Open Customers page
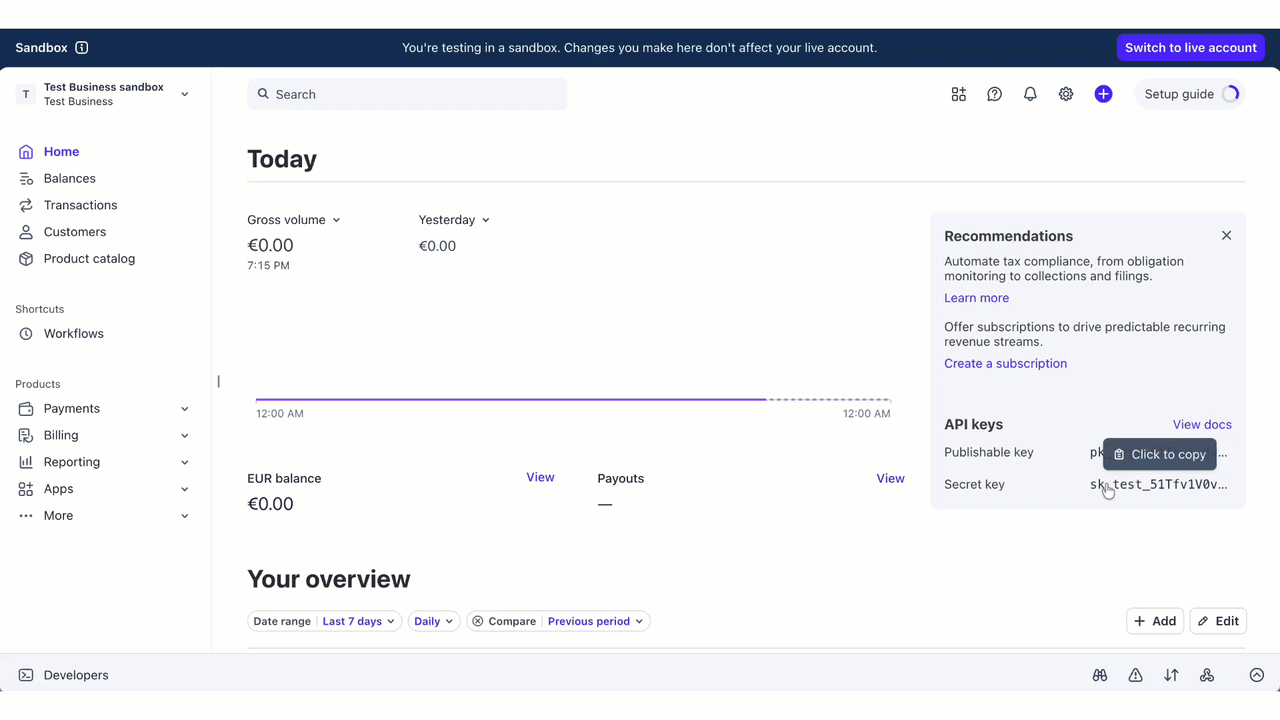Screen dimensions: 1280x720 pos(75,232)
